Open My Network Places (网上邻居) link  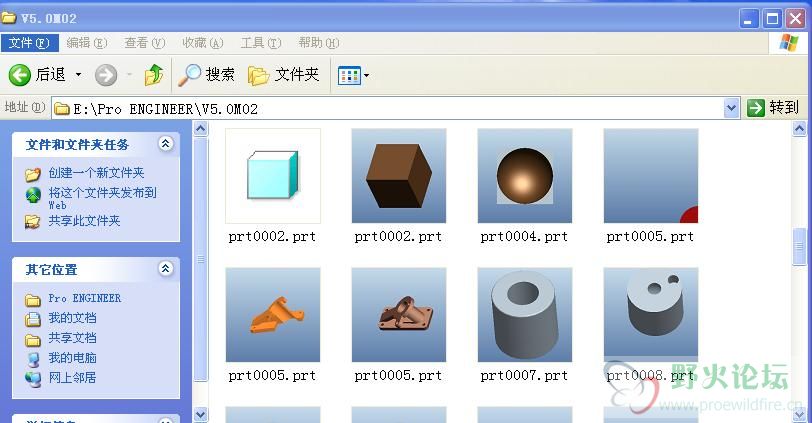point(72,378)
